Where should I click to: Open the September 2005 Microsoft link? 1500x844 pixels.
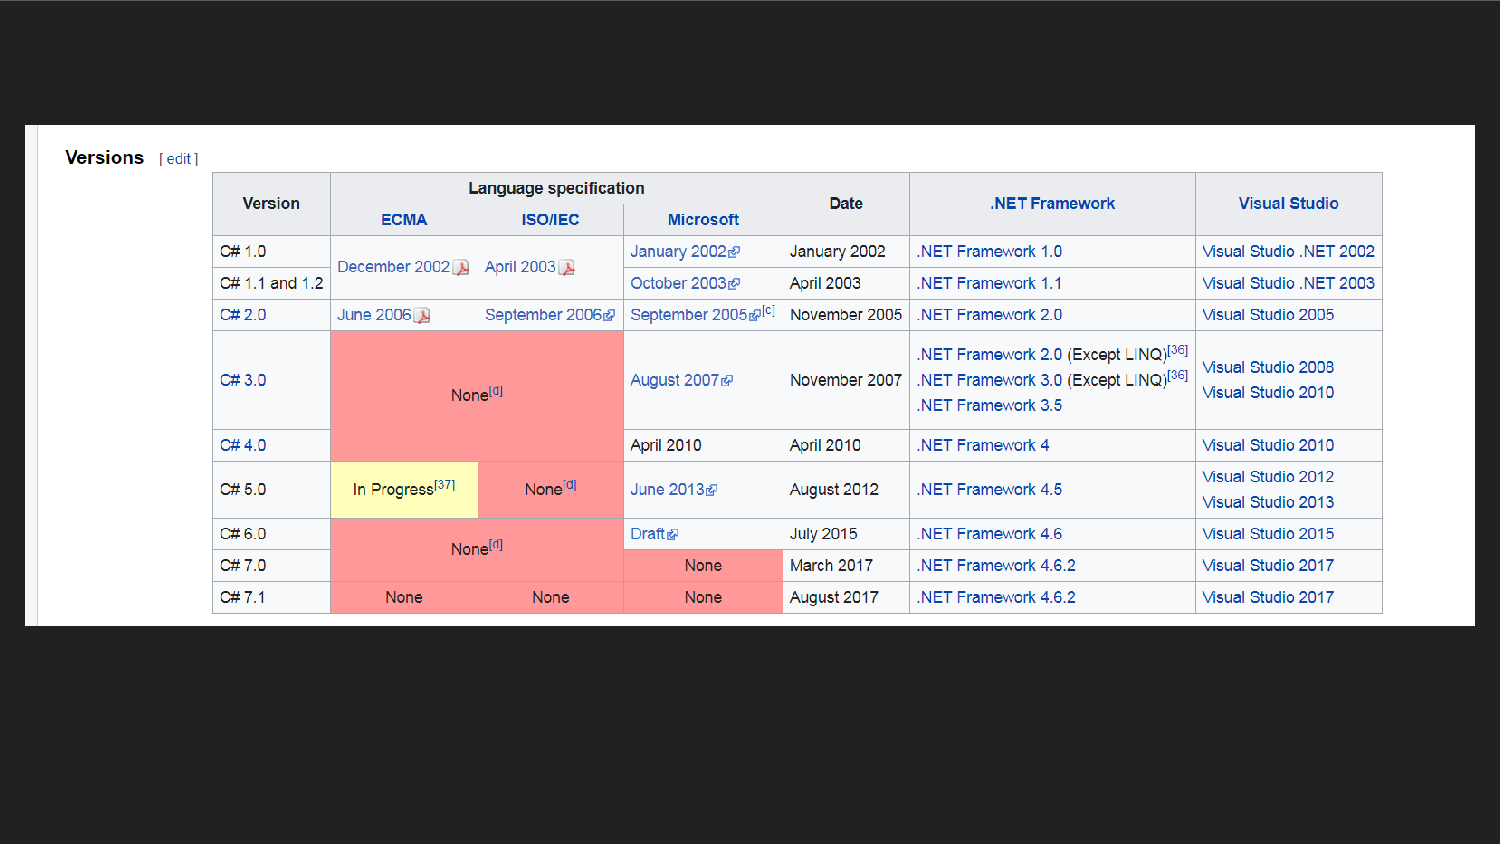(688, 315)
